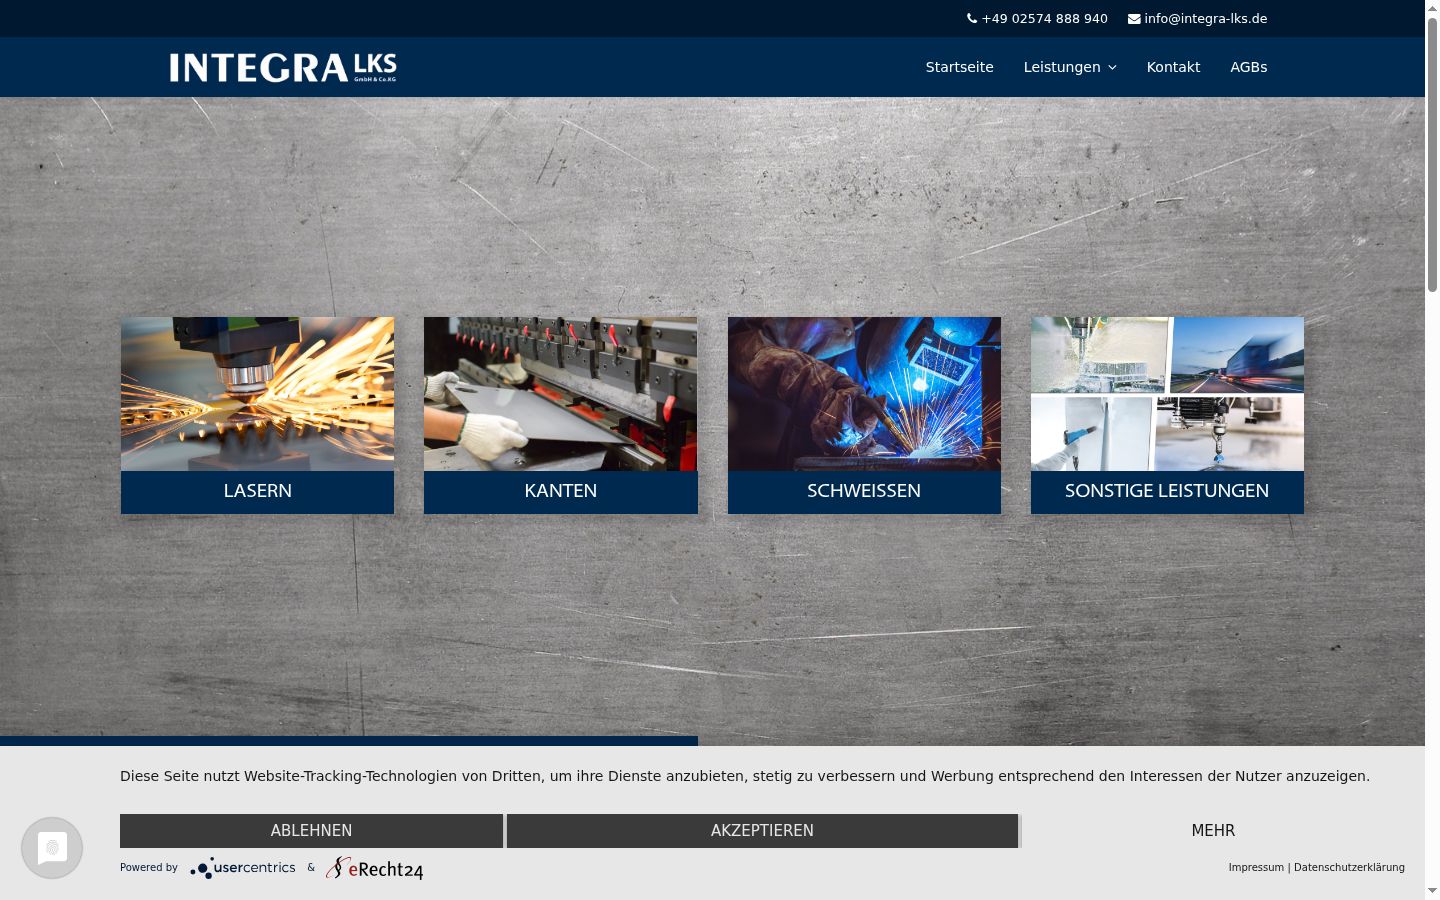Open the Leistungen menu item

click(x=1062, y=67)
